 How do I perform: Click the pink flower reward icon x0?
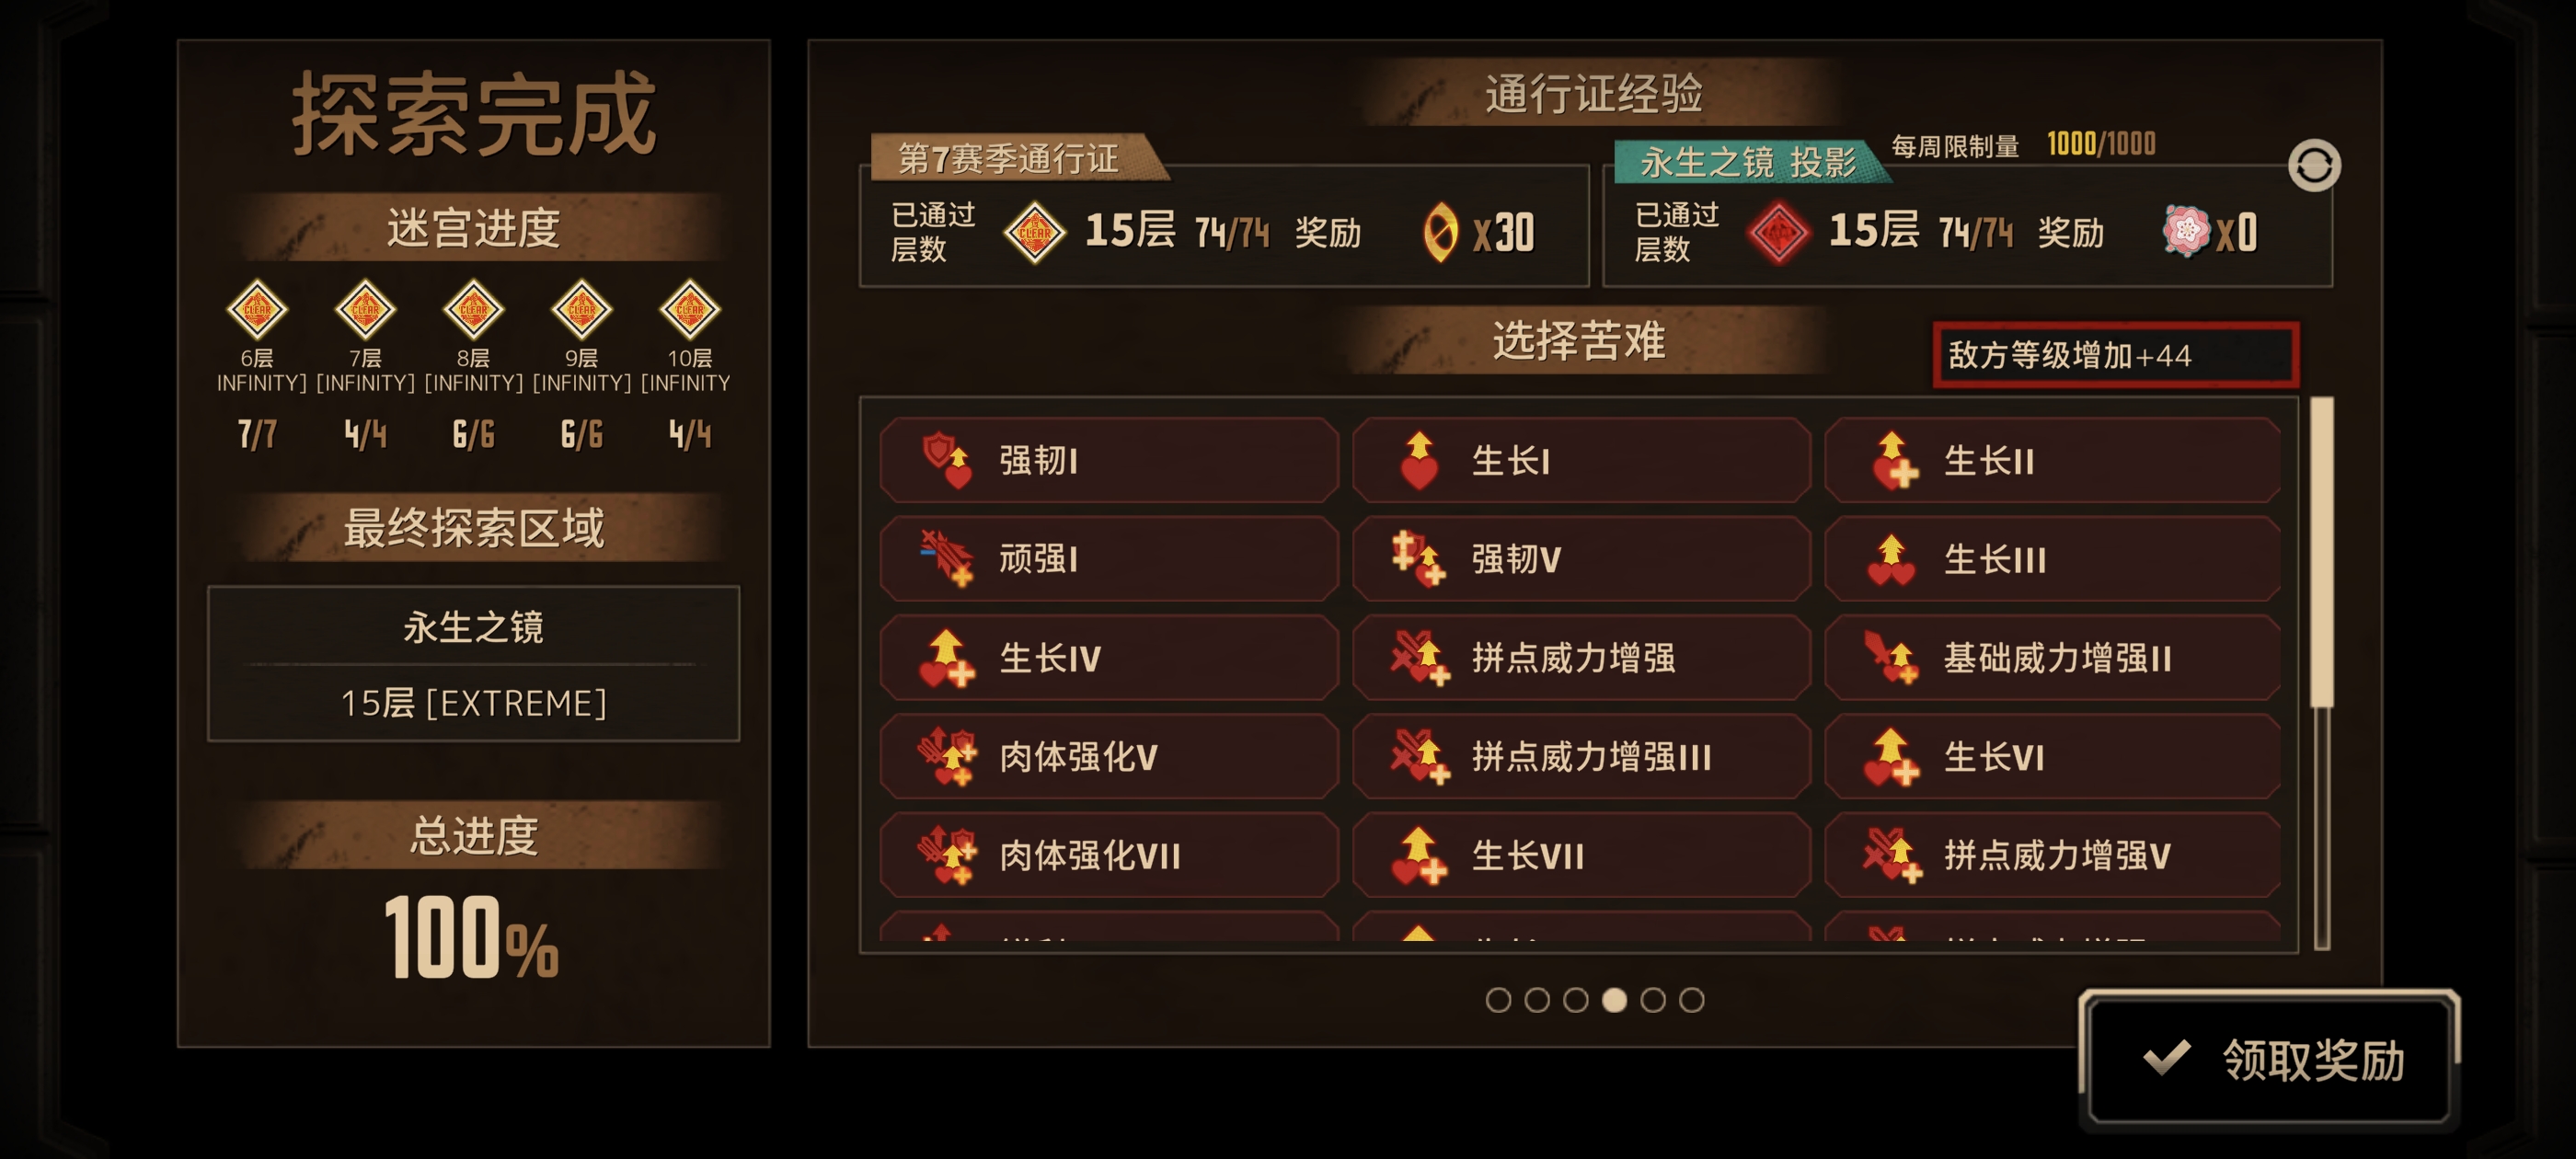coord(2186,231)
